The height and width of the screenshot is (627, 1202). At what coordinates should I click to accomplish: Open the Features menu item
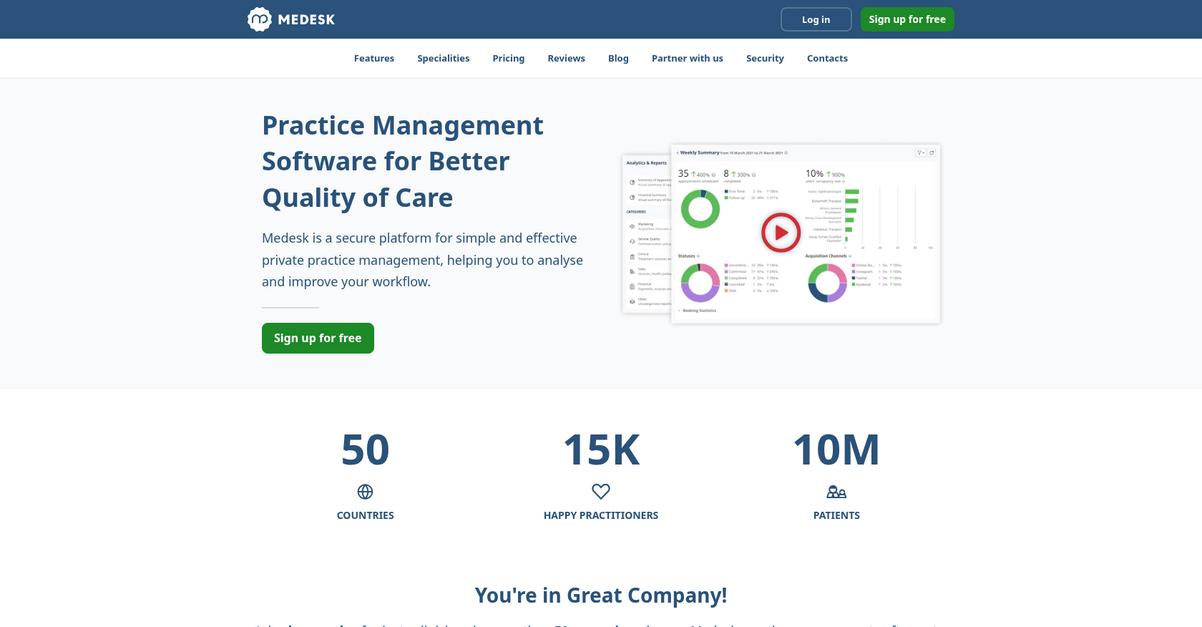(x=374, y=58)
